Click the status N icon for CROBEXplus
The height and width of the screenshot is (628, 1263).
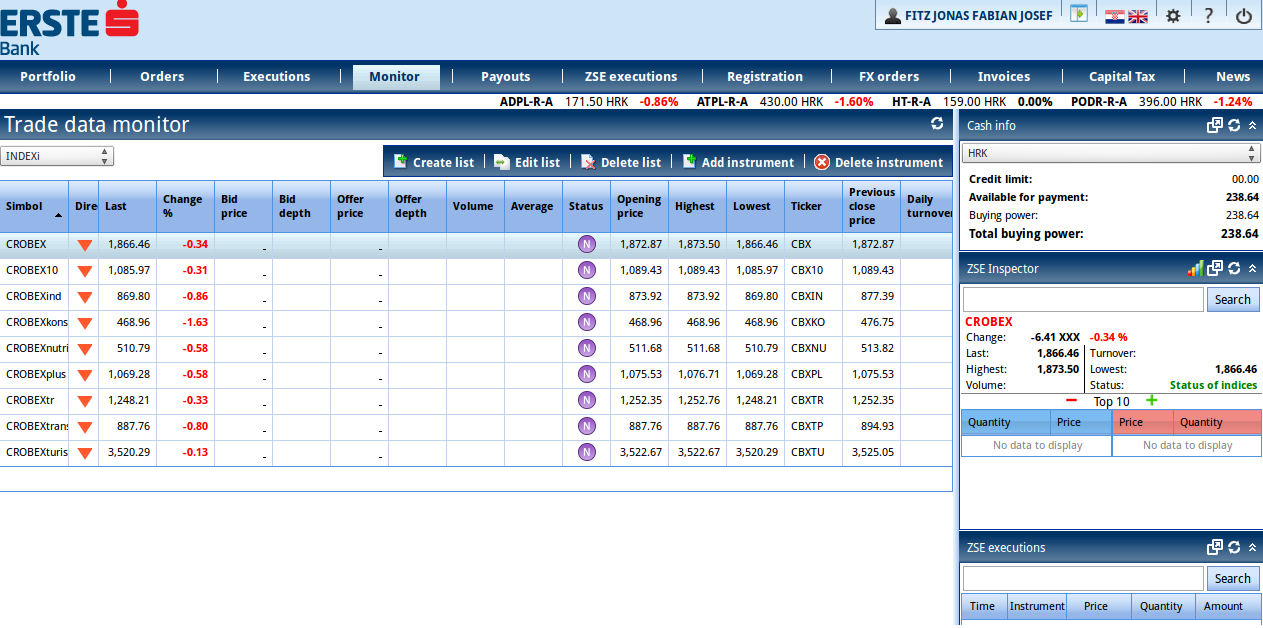(x=586, y=374)
